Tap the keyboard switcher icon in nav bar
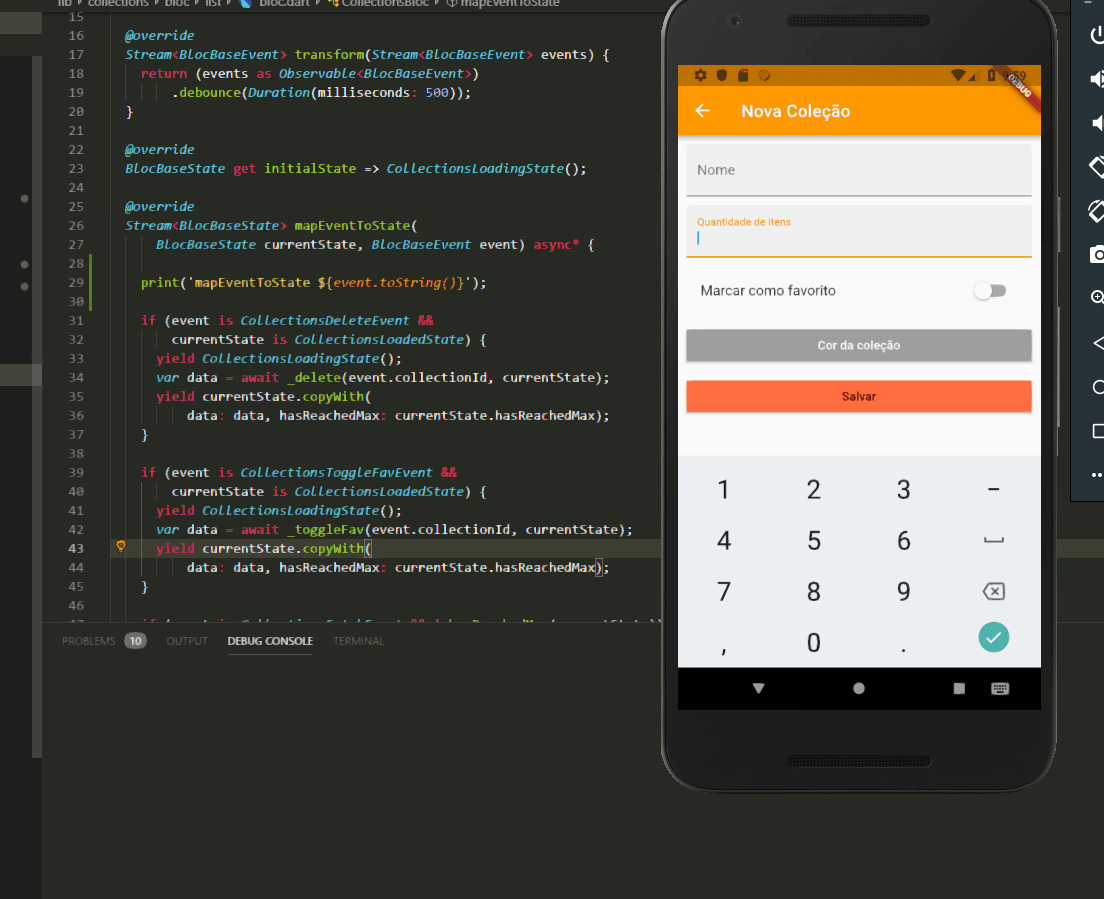This screenshot has height=899, width=1104. [x=1000, y=689]
